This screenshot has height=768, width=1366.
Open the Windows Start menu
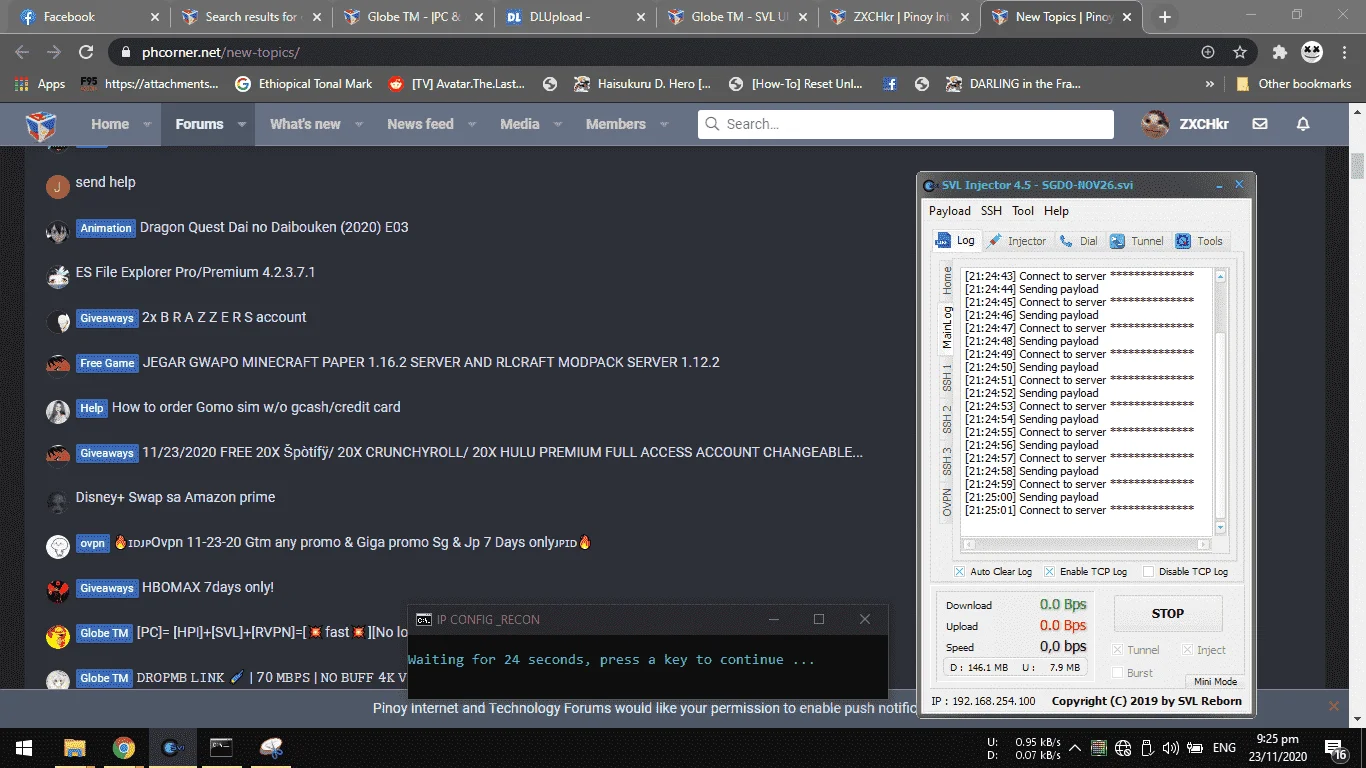click(x=23, y=748)
